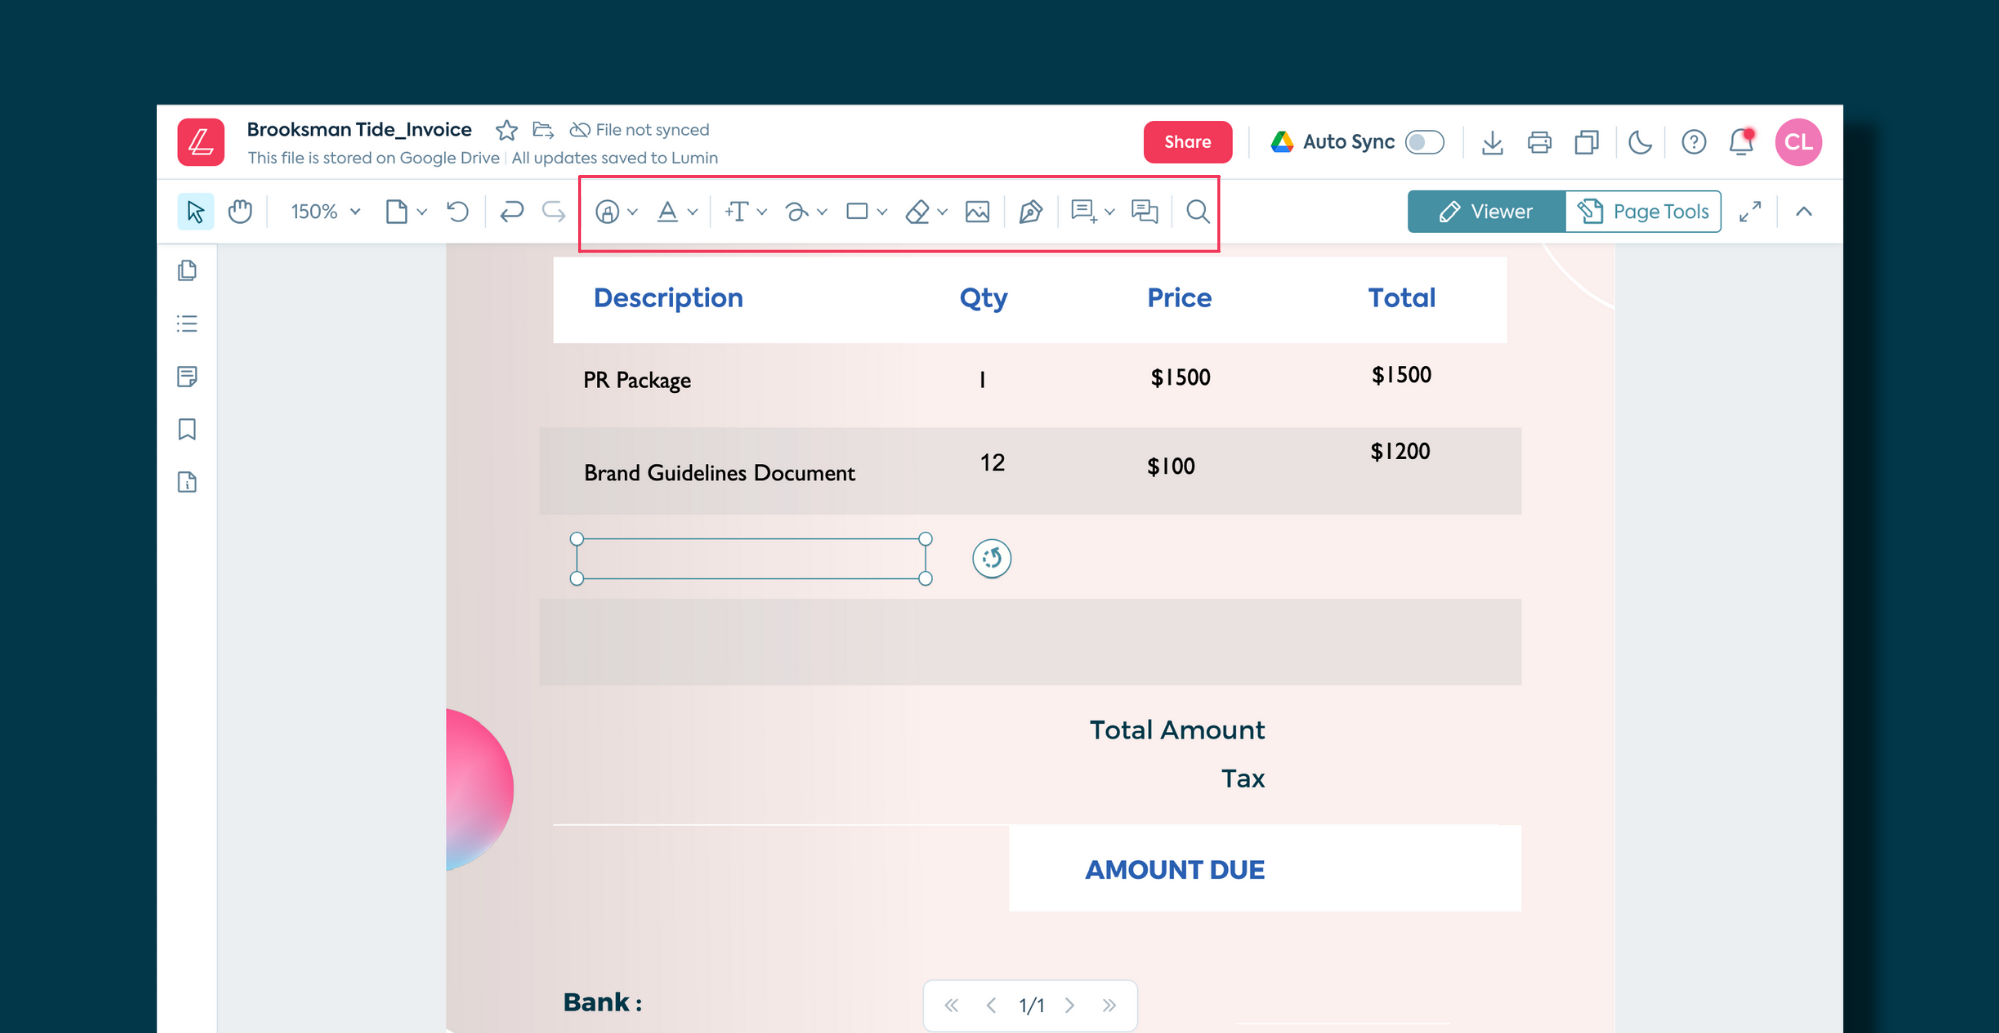Collapse the toolbar with the chevron
The image size is (1999, 1033).
tap(1803, 211)
